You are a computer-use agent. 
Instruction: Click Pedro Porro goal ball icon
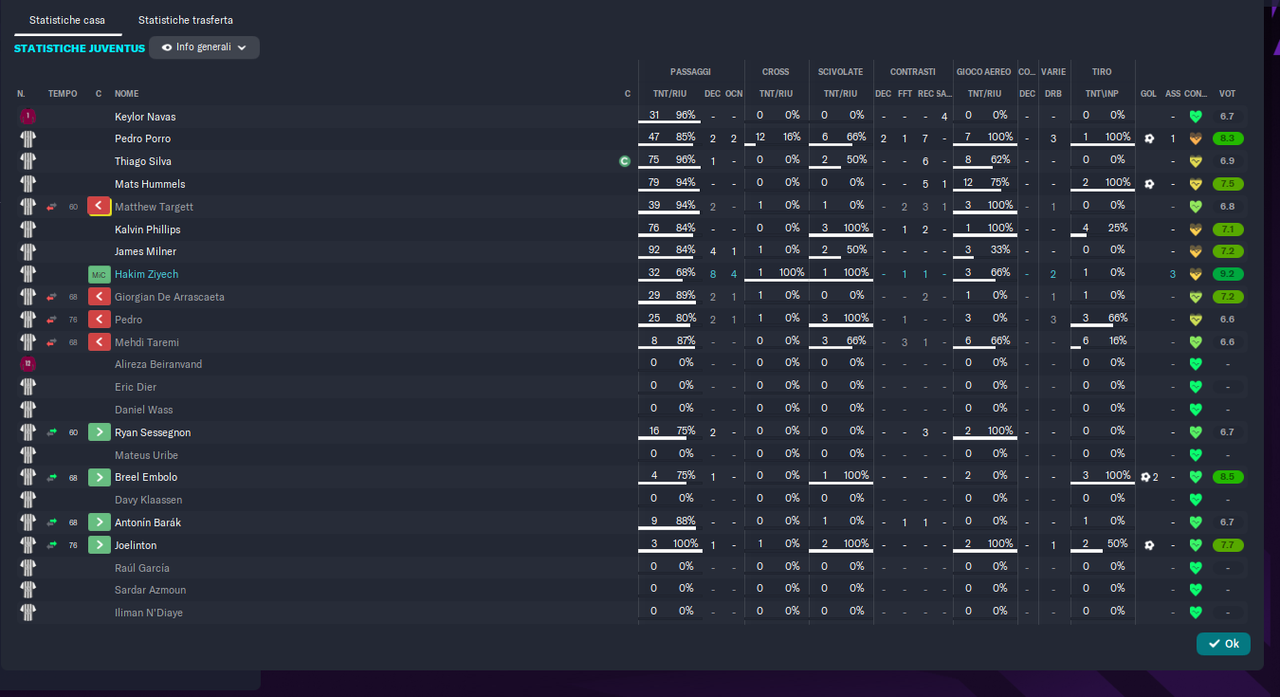point(1149,139)
